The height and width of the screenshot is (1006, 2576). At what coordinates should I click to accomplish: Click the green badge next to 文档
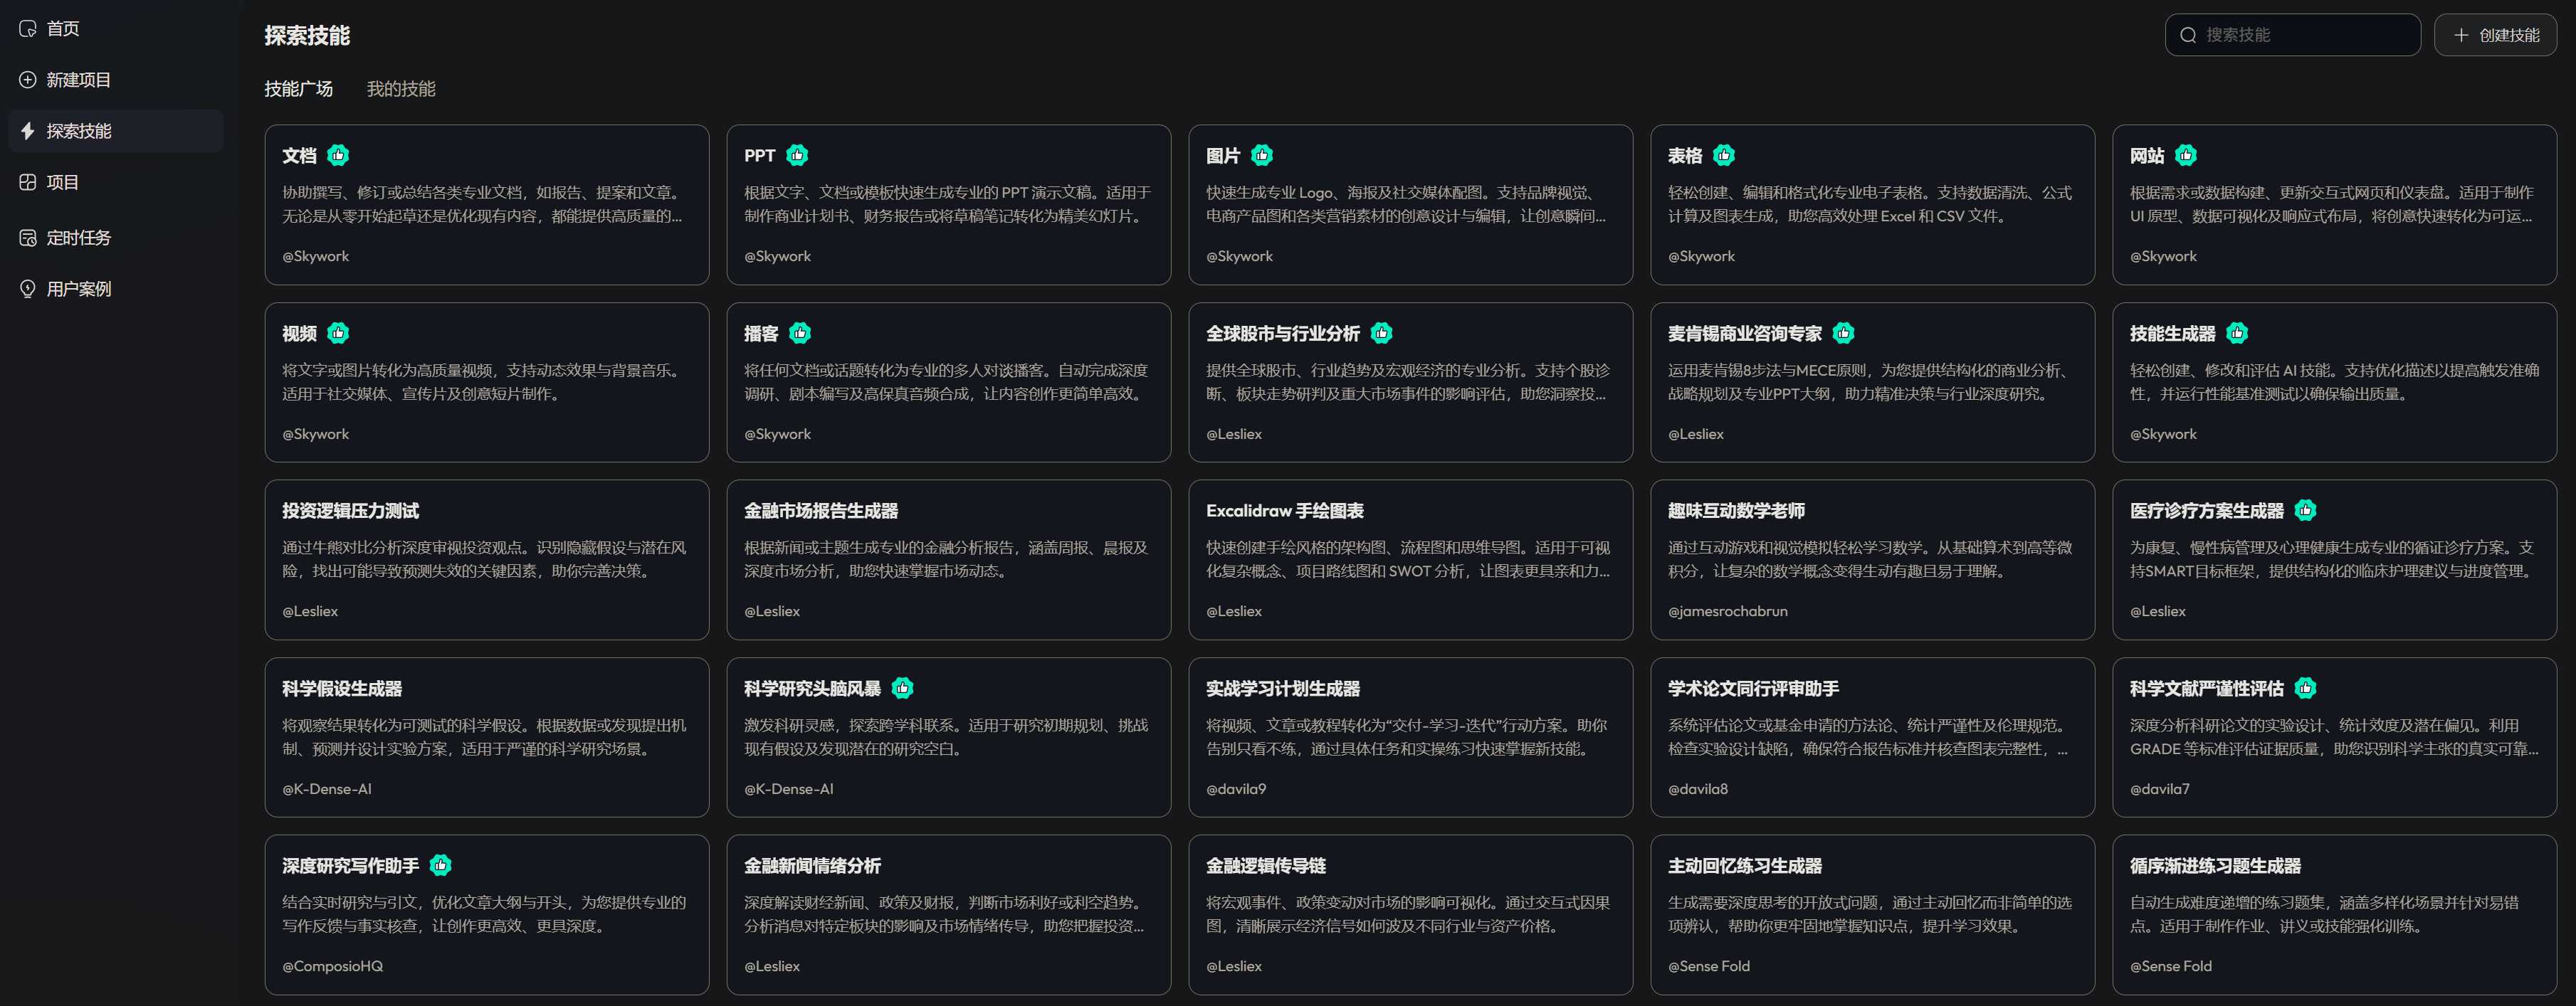click(x=338, y=155)
